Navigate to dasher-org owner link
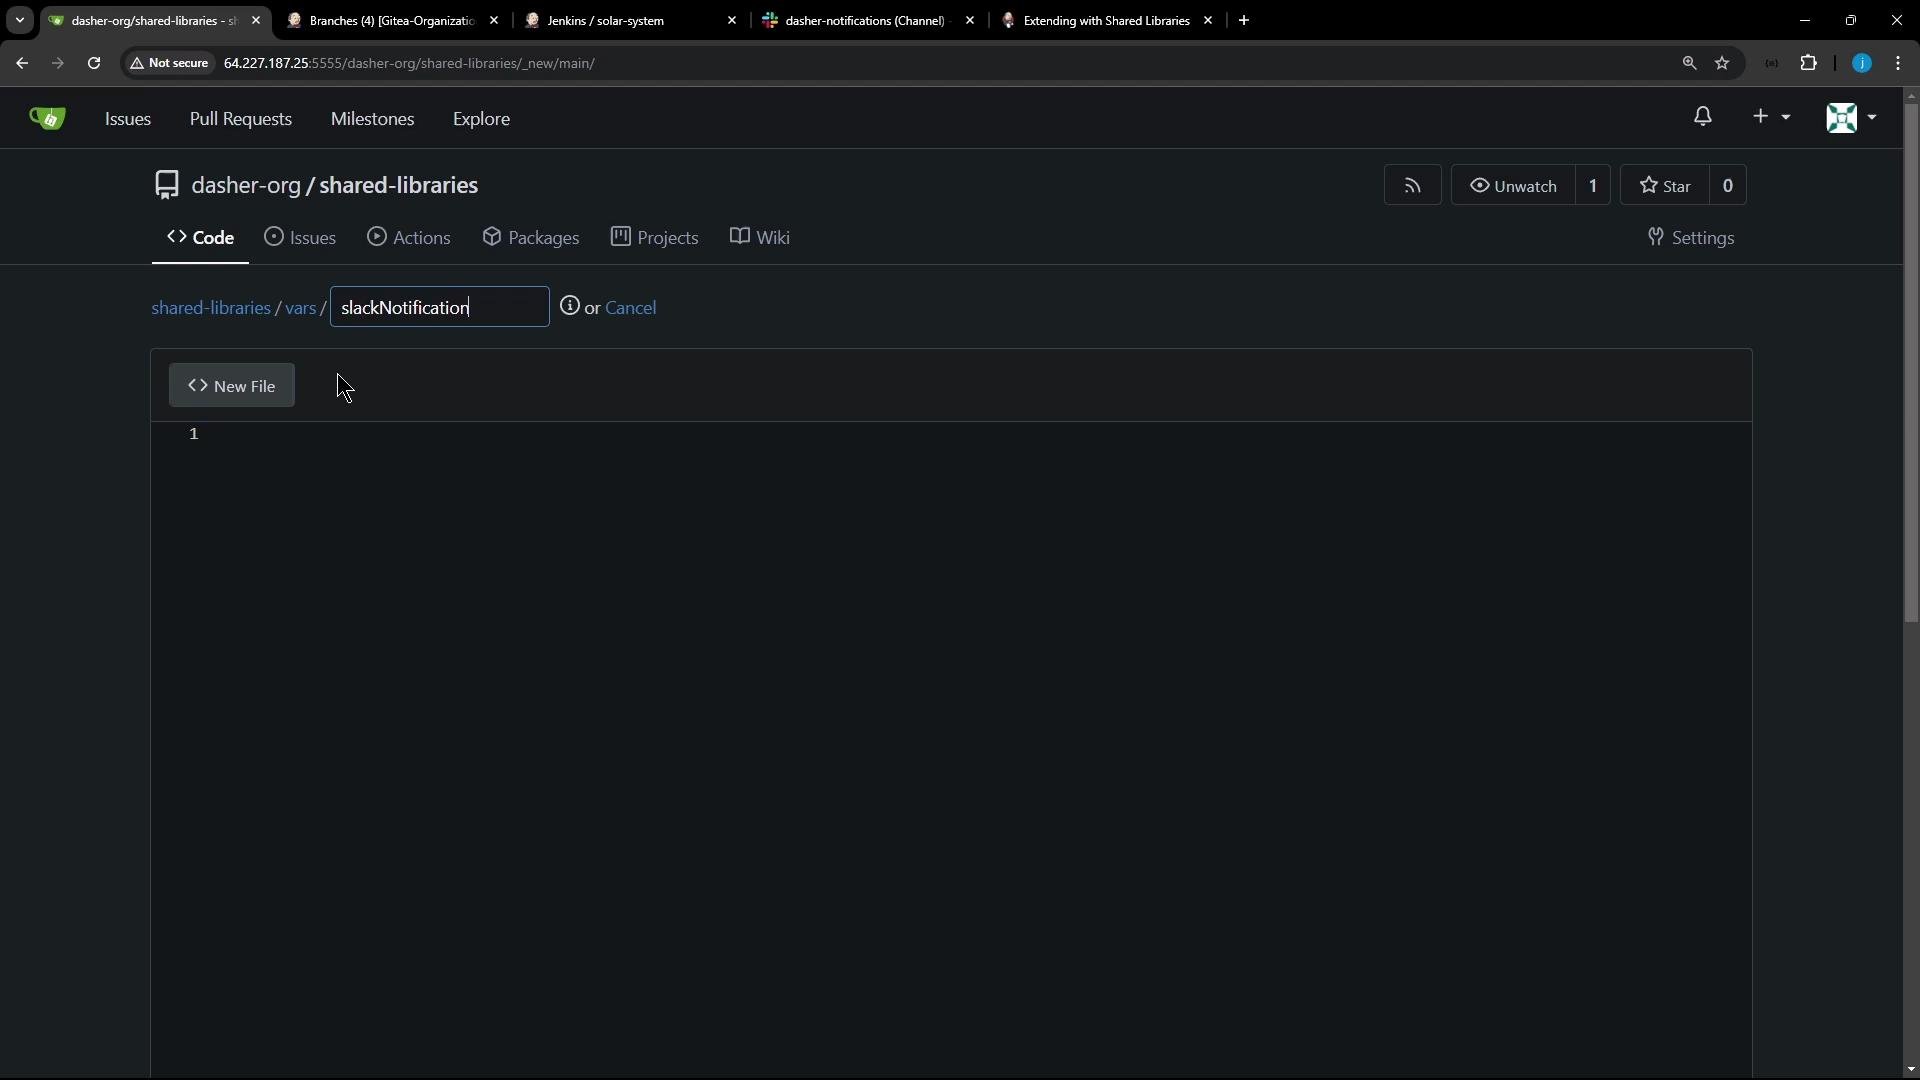Image resolution: width=1920 pixels, height=1080 pixels. [x=246, y=185]
